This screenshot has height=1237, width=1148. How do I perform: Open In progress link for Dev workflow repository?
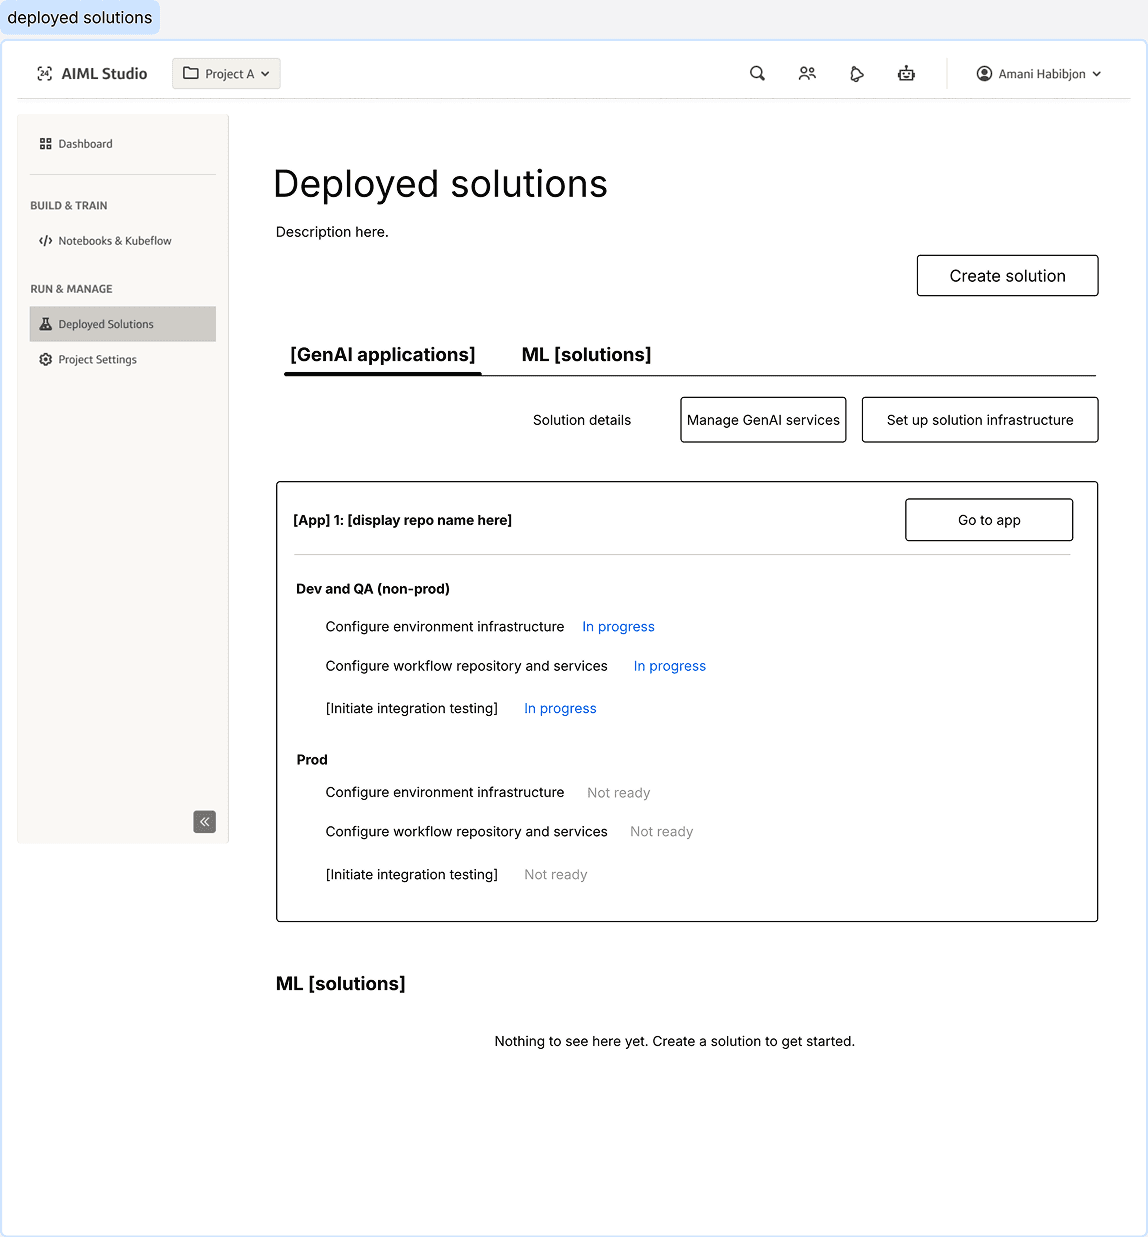tap(670, 666)
